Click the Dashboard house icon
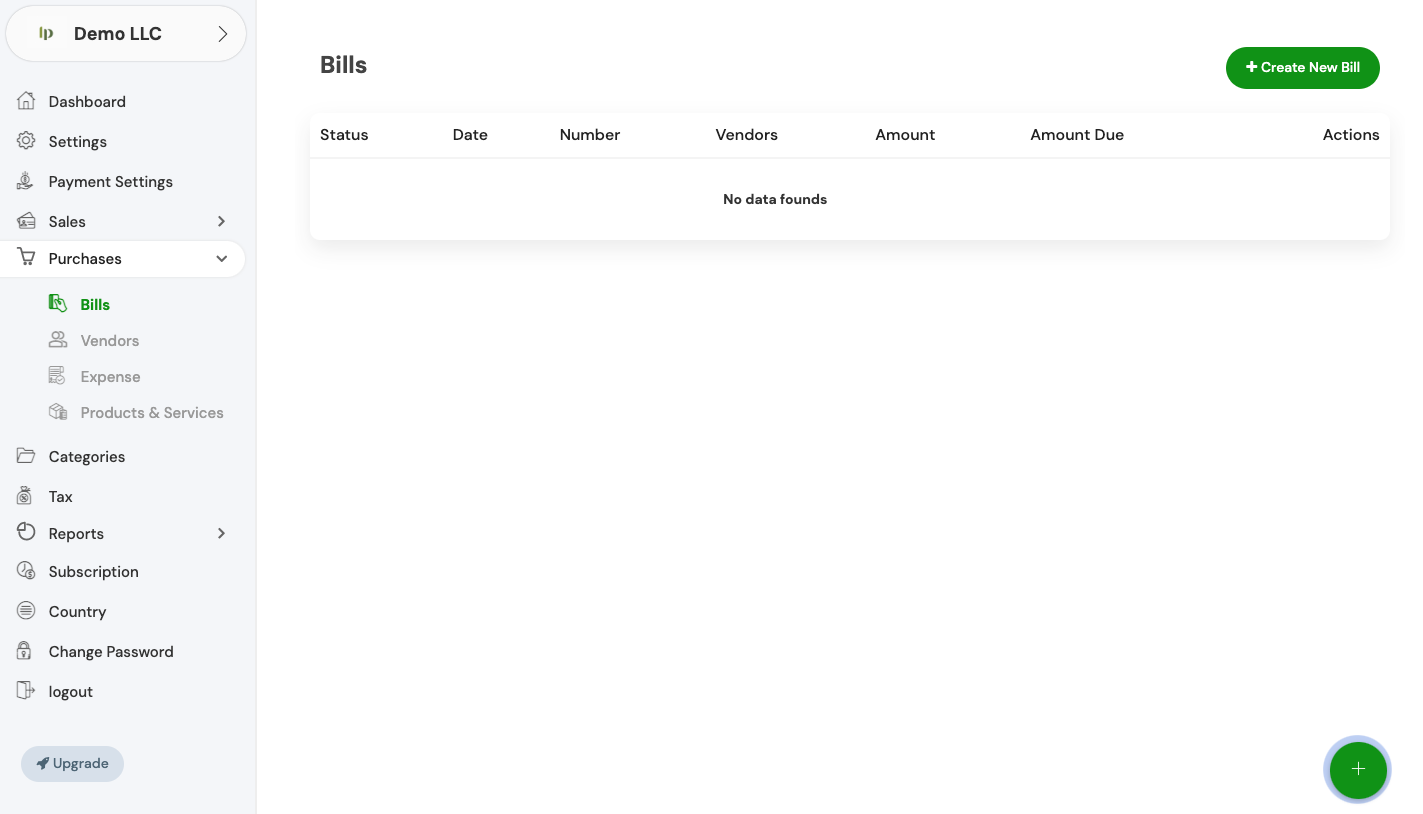The height and width of the screenshot is (814, 1423). [x=26, y=101]
